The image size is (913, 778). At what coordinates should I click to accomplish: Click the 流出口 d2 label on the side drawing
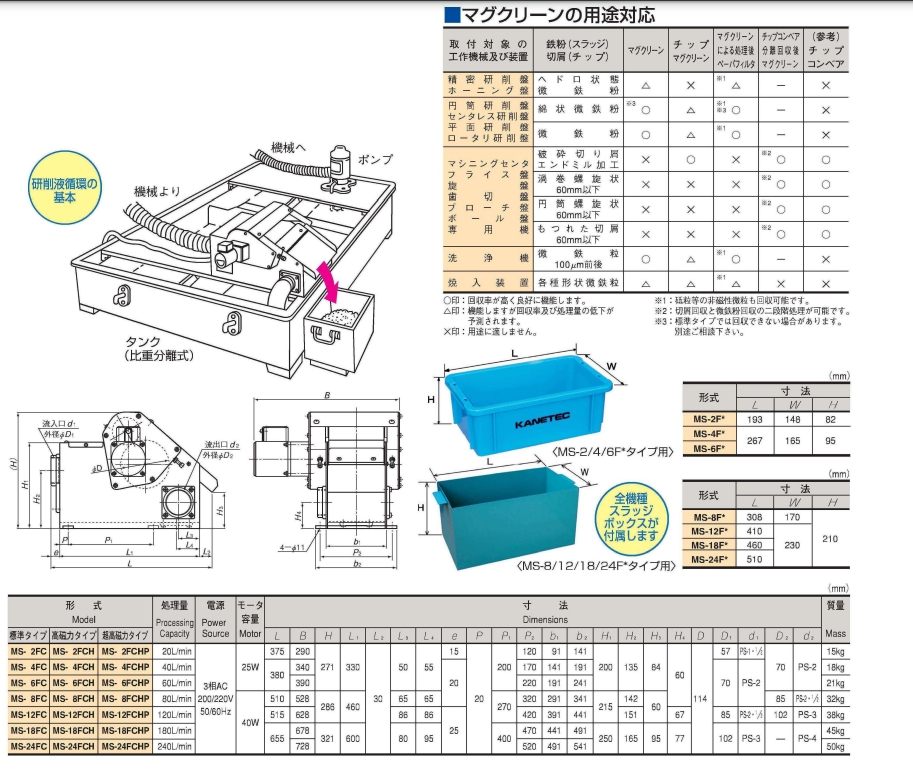pos(222,444)
